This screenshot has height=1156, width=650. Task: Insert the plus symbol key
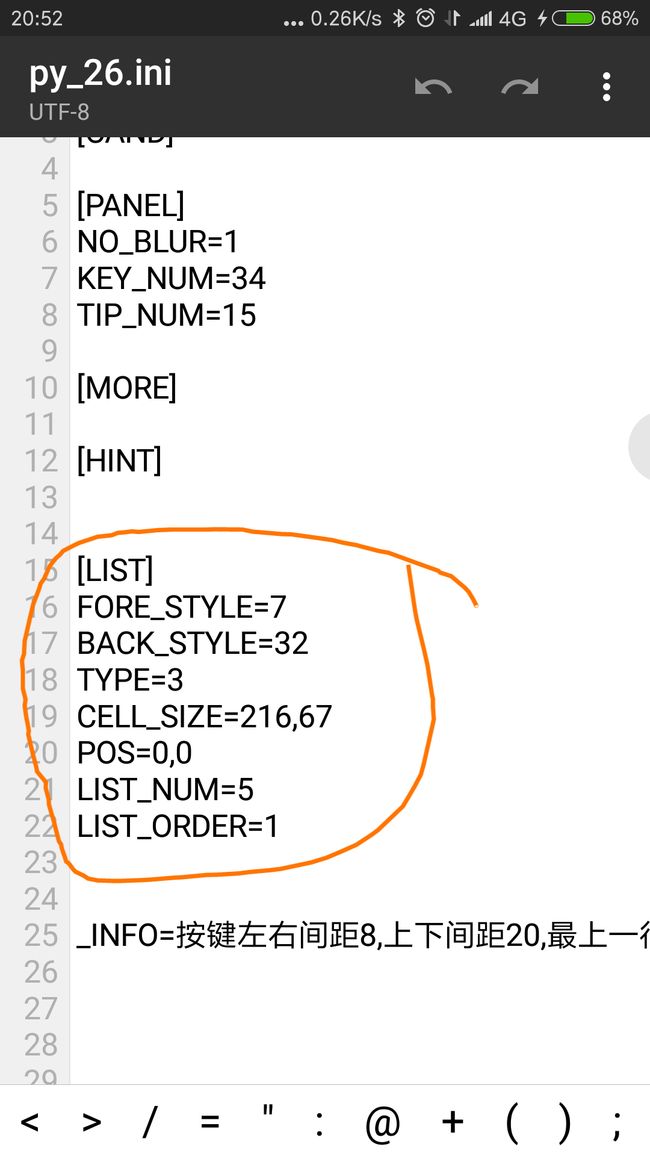pos(452,1122)
